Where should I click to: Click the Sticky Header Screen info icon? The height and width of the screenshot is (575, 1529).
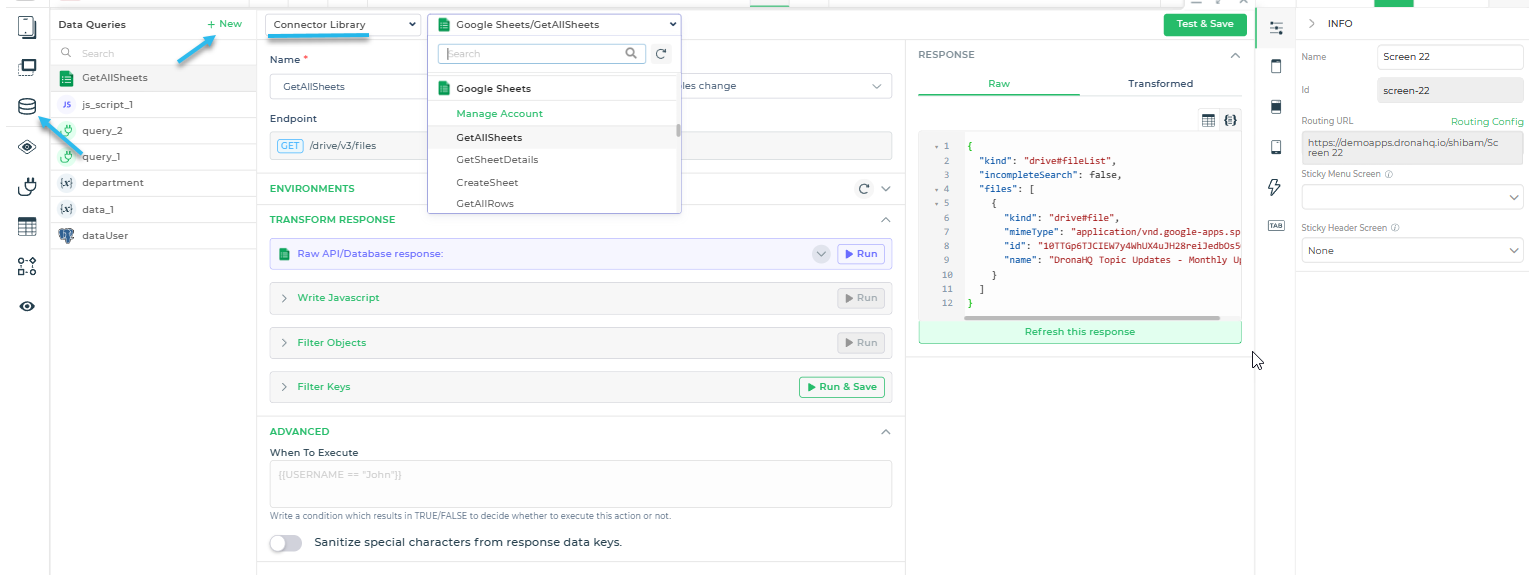click(x=1395, y=228)
